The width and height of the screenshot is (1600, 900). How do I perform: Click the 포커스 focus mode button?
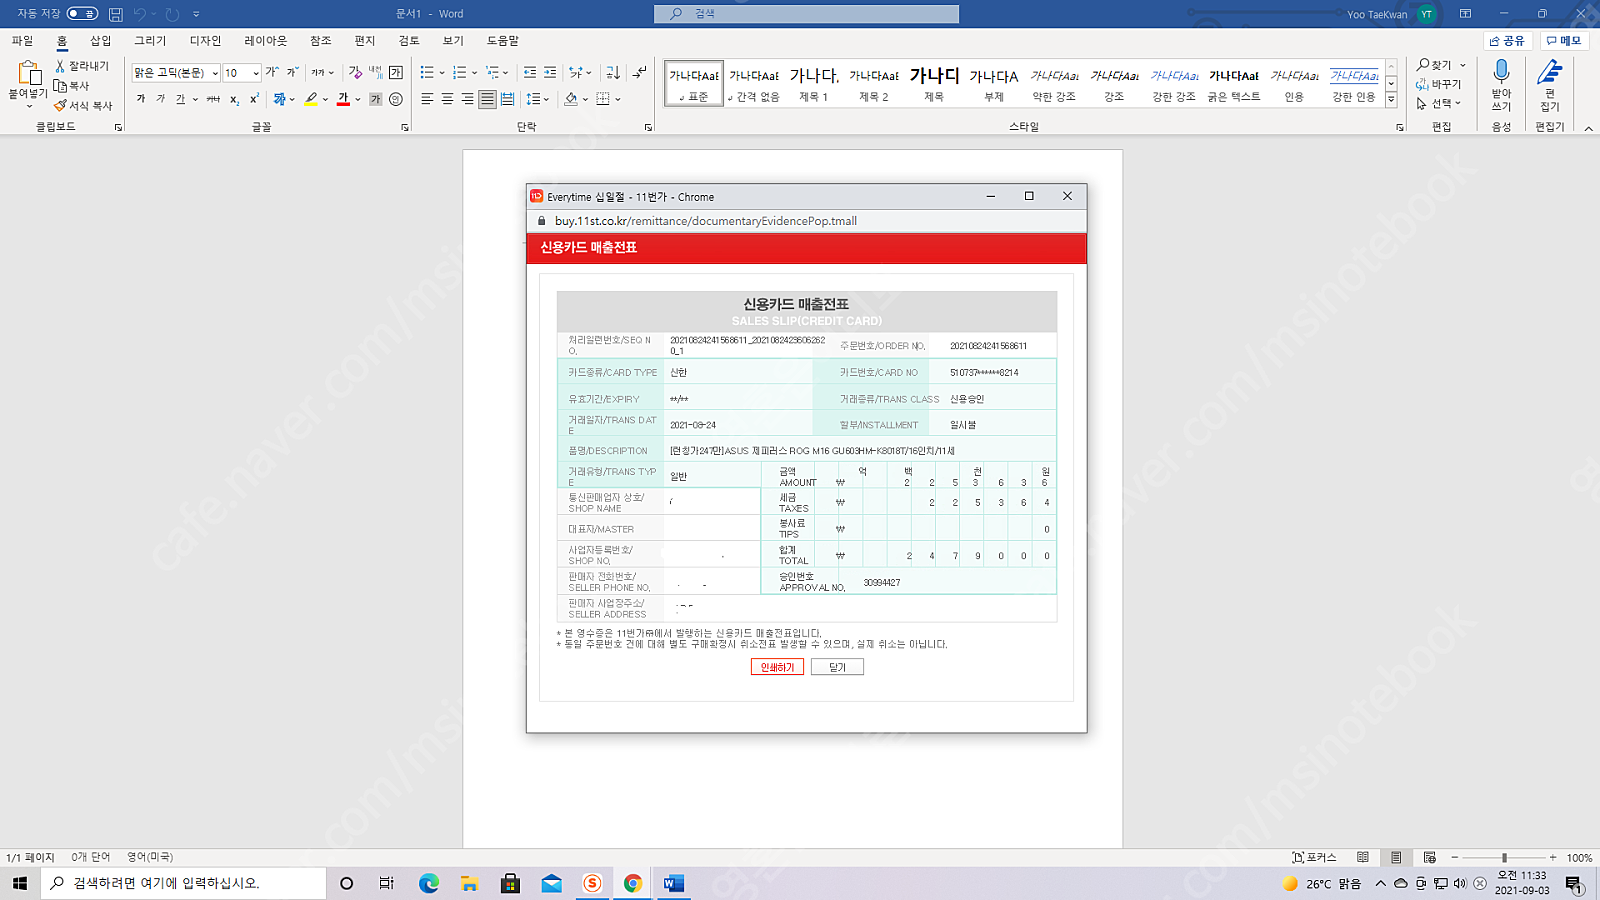click(1315, 857)
